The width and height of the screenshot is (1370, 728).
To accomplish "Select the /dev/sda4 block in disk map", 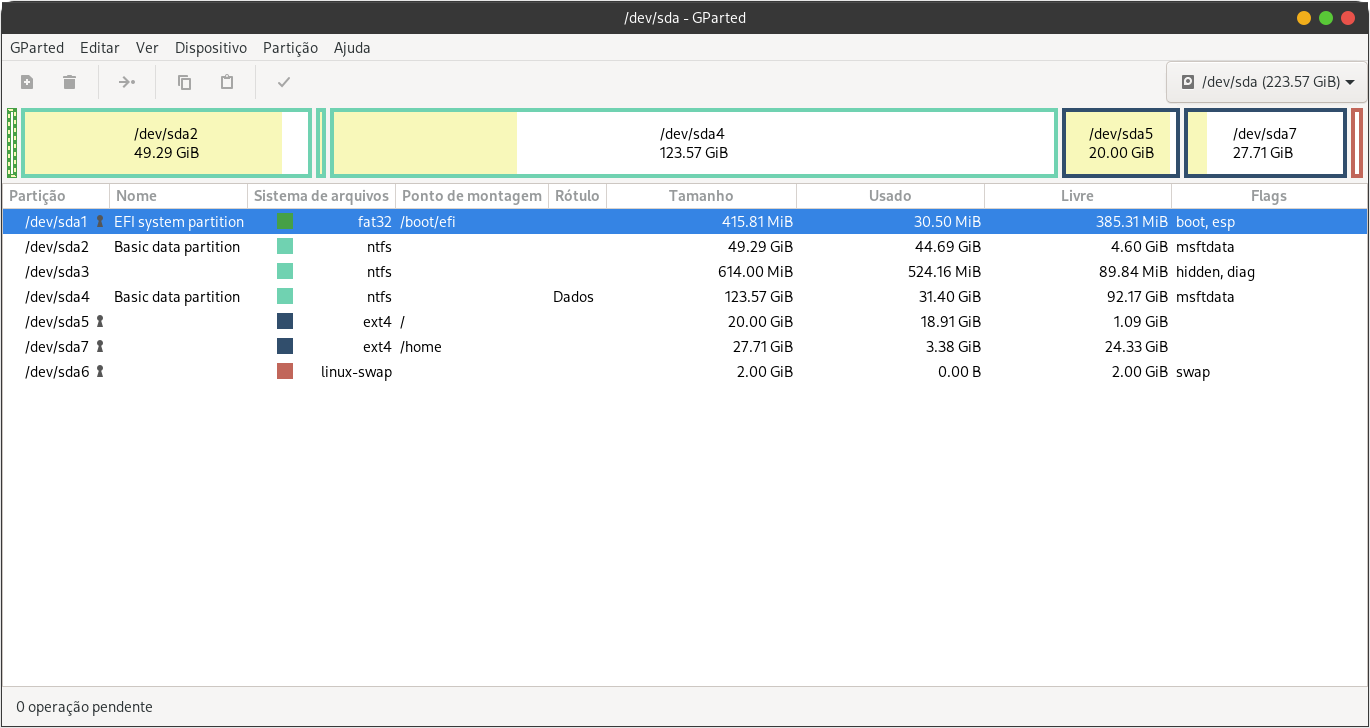I will (x=694, y=143).
